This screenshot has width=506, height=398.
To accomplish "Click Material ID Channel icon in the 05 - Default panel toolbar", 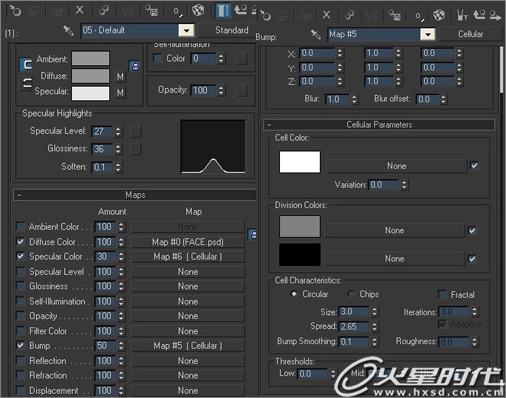I will point(177,12).
